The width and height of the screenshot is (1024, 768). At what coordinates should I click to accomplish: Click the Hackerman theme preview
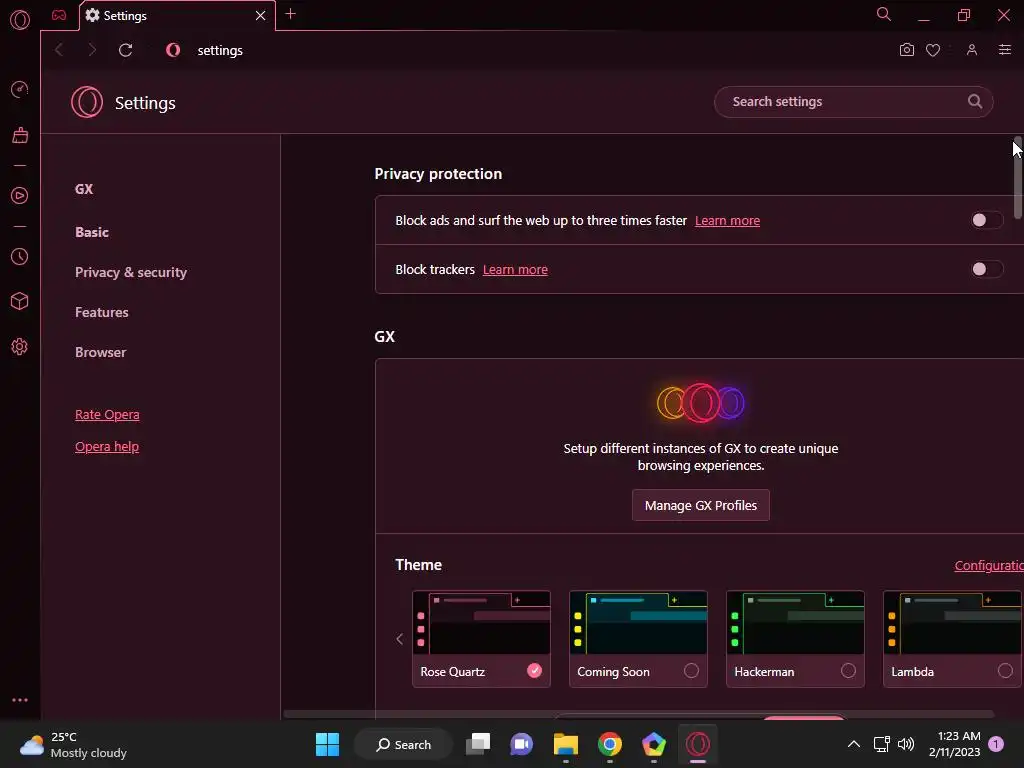pyautogui.click(x=795, y=623)
